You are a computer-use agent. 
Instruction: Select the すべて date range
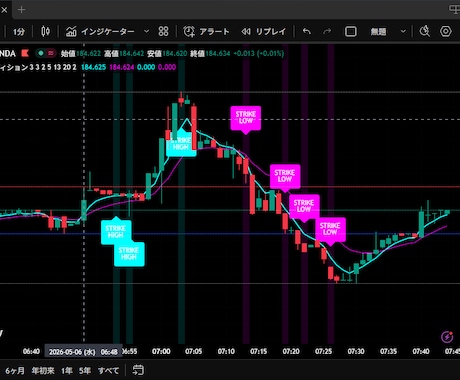click(x=108, y=370)
